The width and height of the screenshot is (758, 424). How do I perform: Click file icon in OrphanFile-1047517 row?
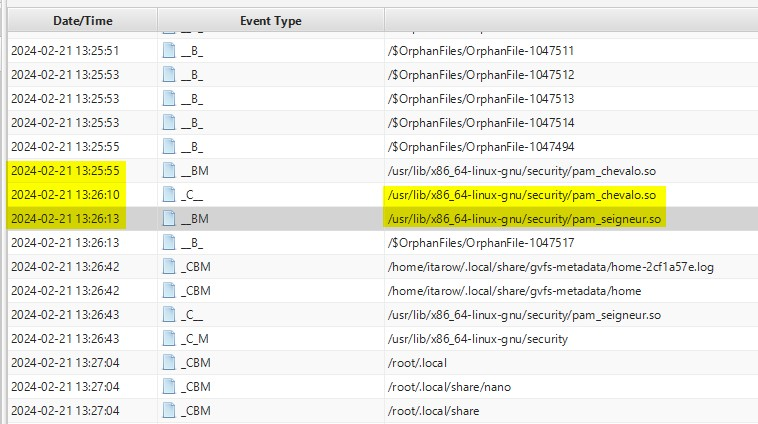point(169,242)
